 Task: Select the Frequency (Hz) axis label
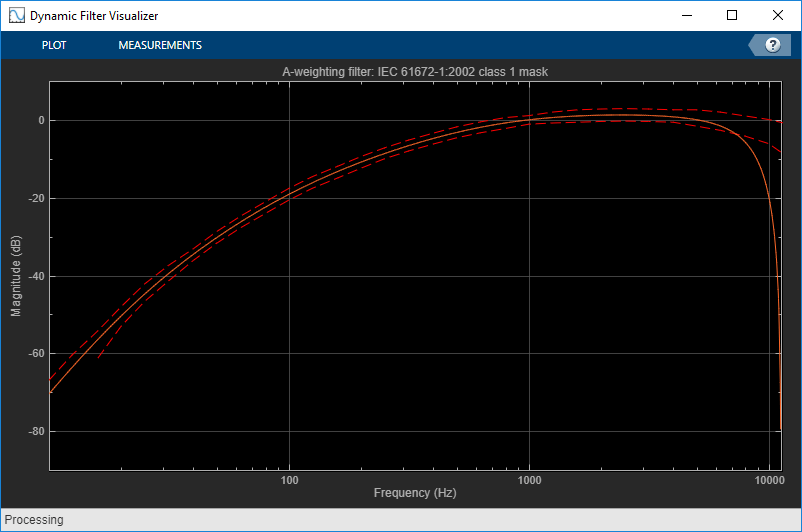[x=415, y=493]
